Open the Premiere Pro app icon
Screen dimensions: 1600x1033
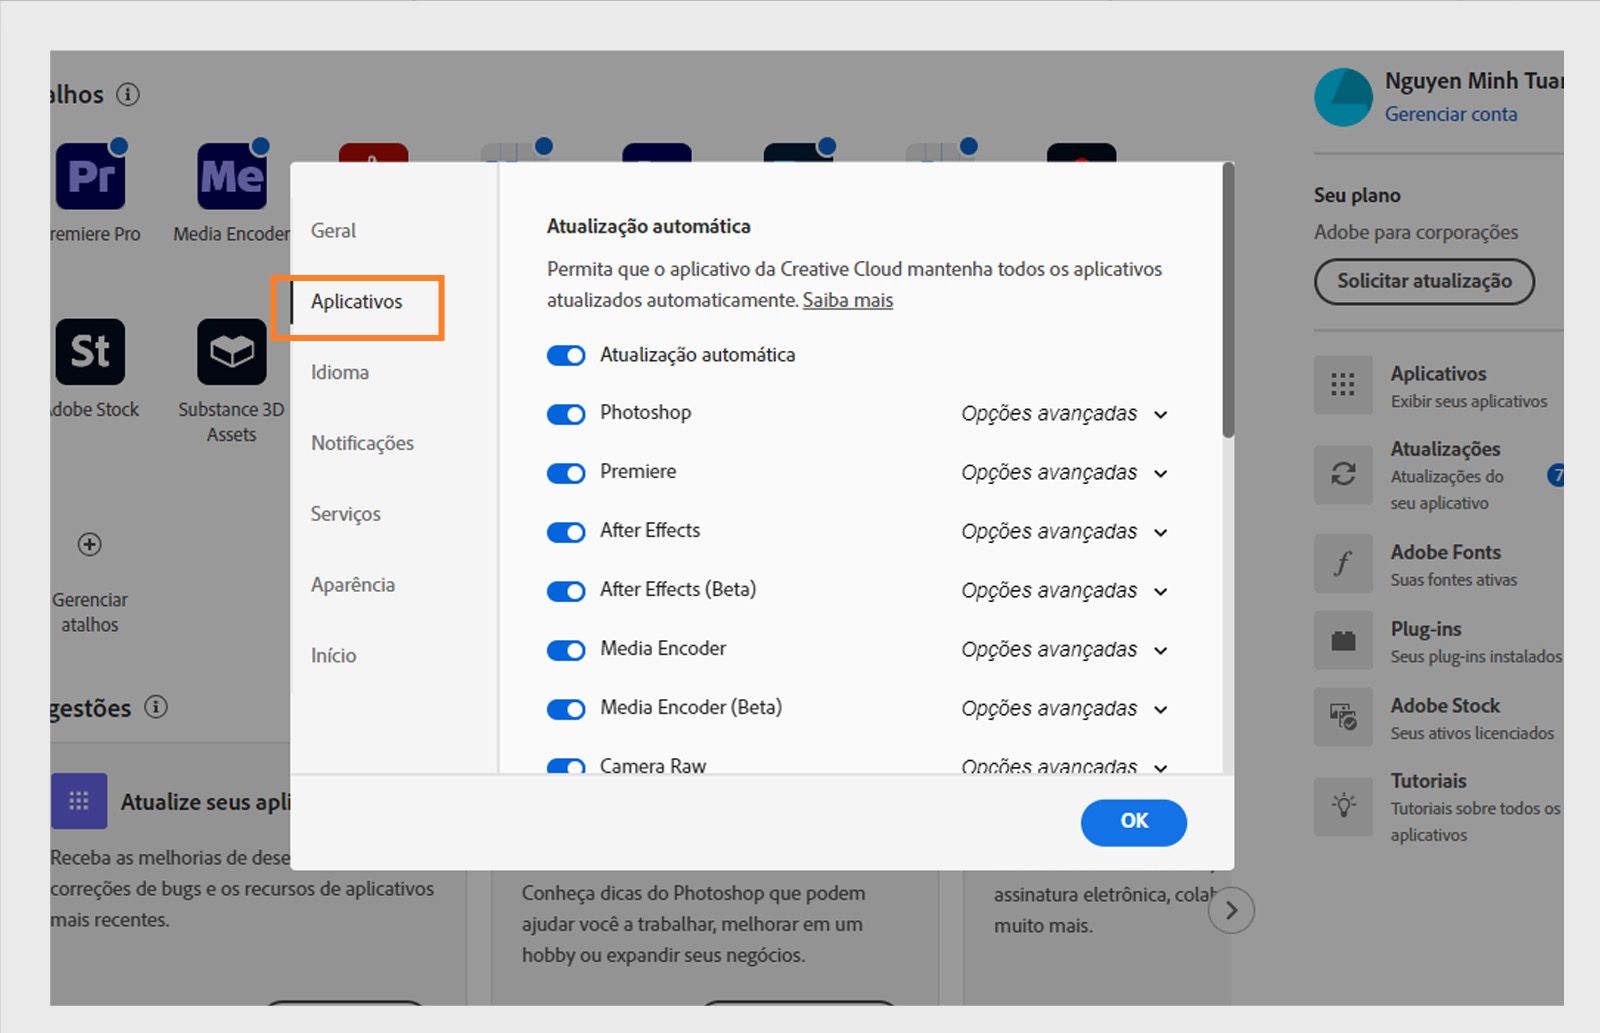coord(92,175)
